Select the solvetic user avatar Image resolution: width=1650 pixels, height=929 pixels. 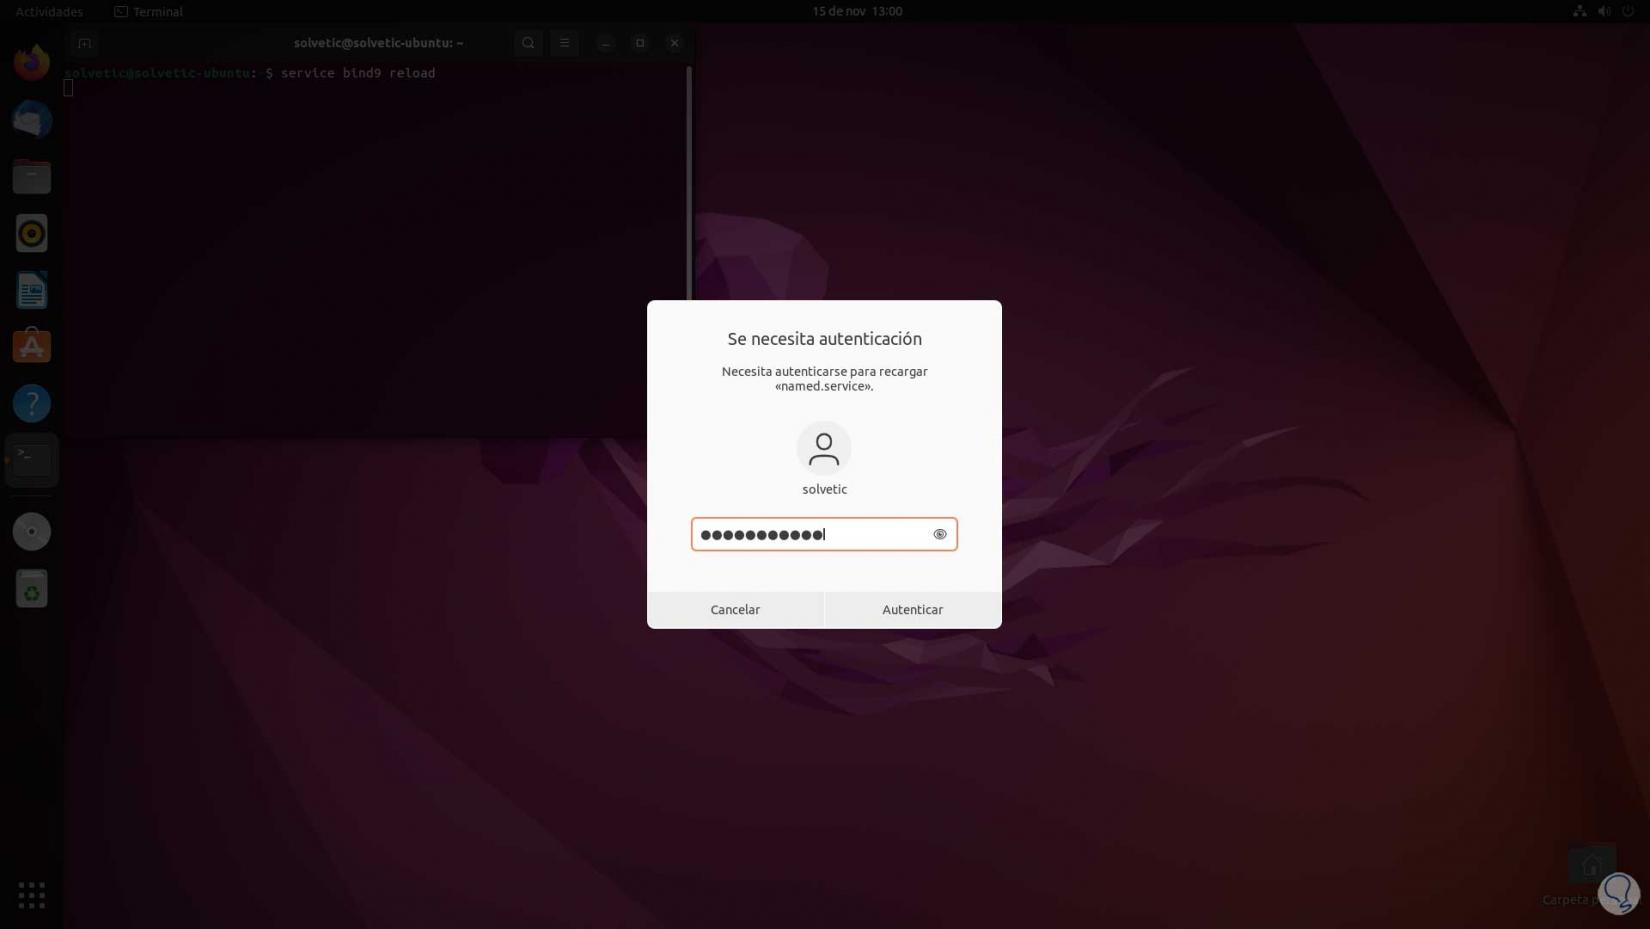[x=824, y=448]
